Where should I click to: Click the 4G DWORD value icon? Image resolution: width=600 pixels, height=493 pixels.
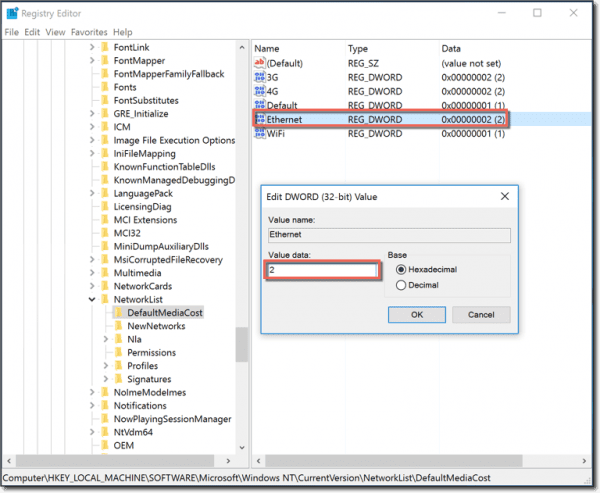(x=260, y=91)
